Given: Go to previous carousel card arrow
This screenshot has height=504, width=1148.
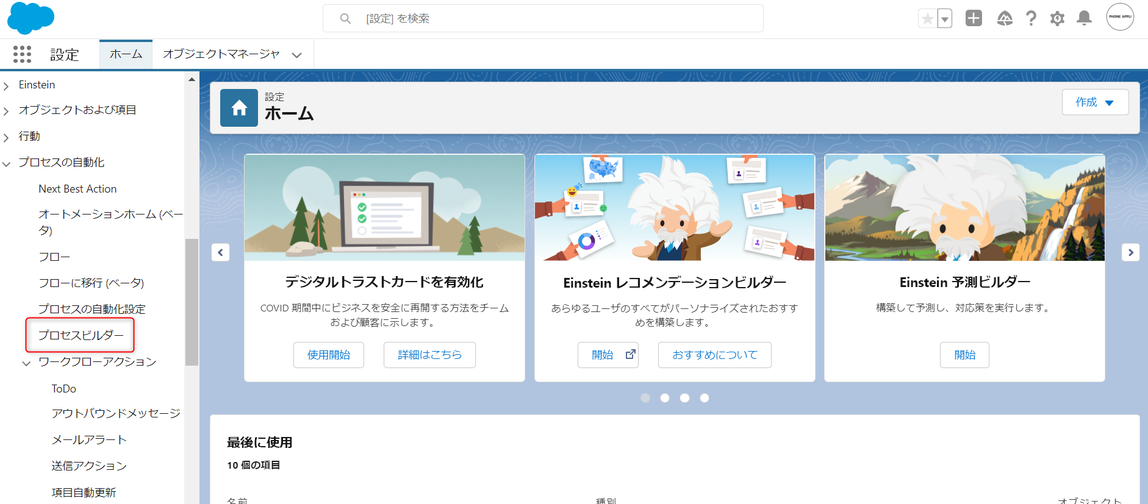Looking at the screenshot, I should coord(220,252).
